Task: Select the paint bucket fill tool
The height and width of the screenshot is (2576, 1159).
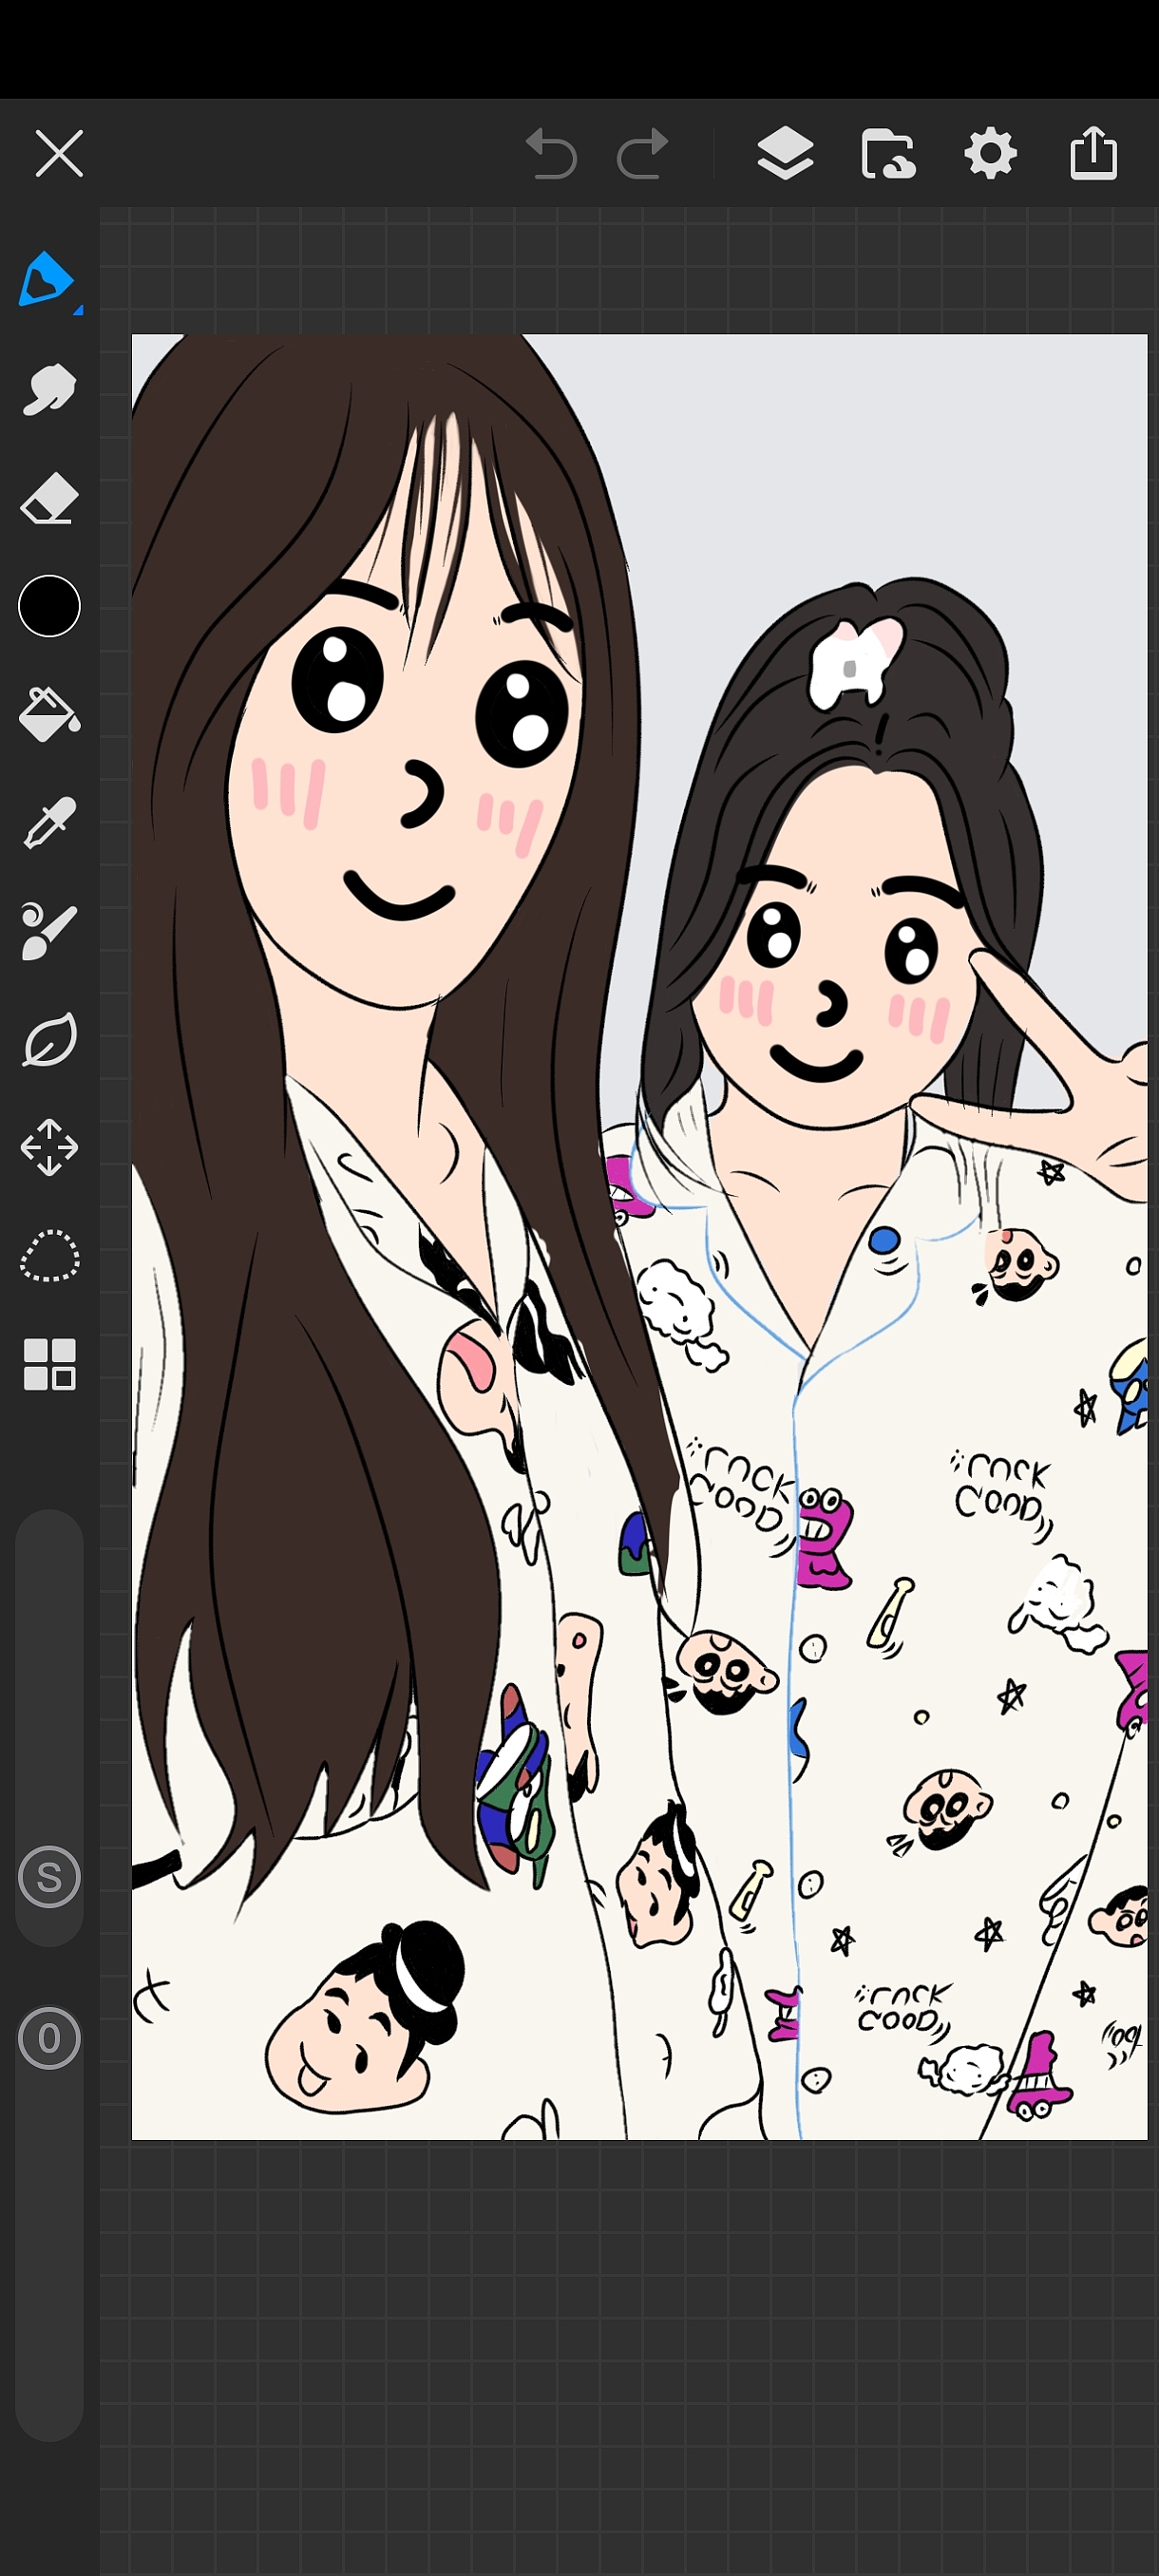Action: click(49, 714)
